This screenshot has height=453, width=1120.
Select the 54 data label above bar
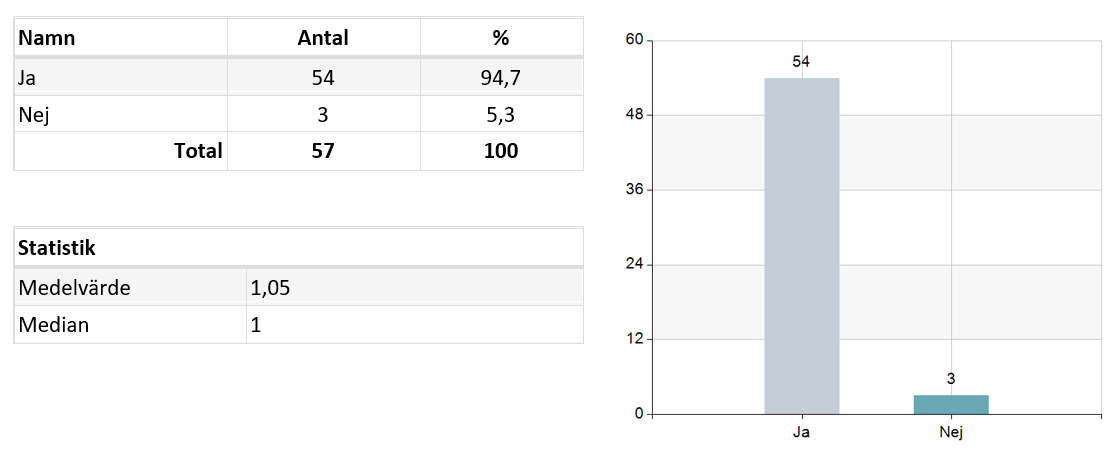coord(801,62)
